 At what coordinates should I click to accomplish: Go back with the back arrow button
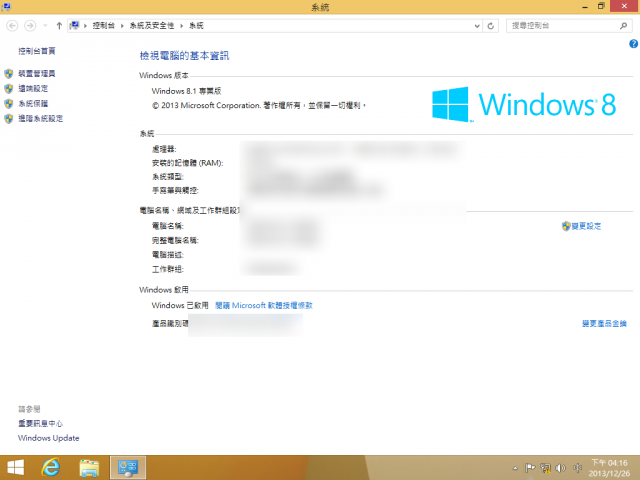pos(12,26)
